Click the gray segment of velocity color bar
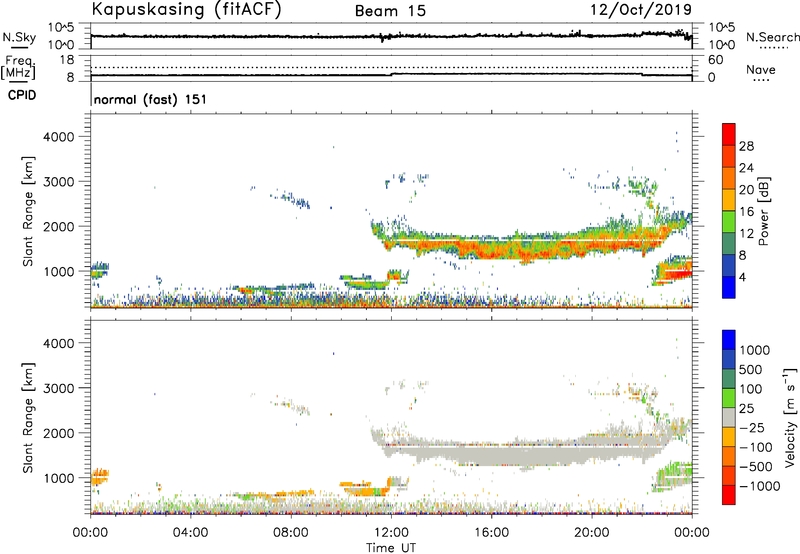 (729, 418)
